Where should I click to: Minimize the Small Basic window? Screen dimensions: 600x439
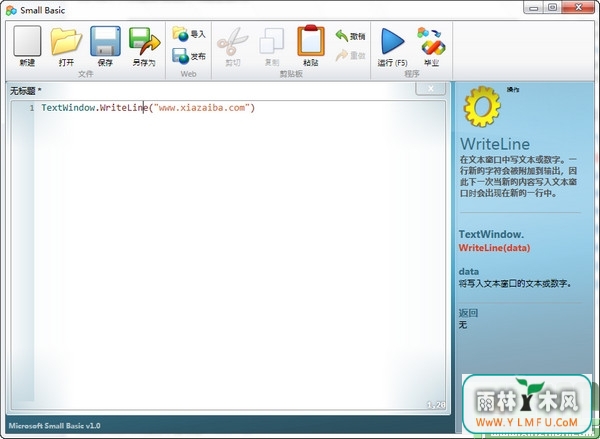(534, 8)
